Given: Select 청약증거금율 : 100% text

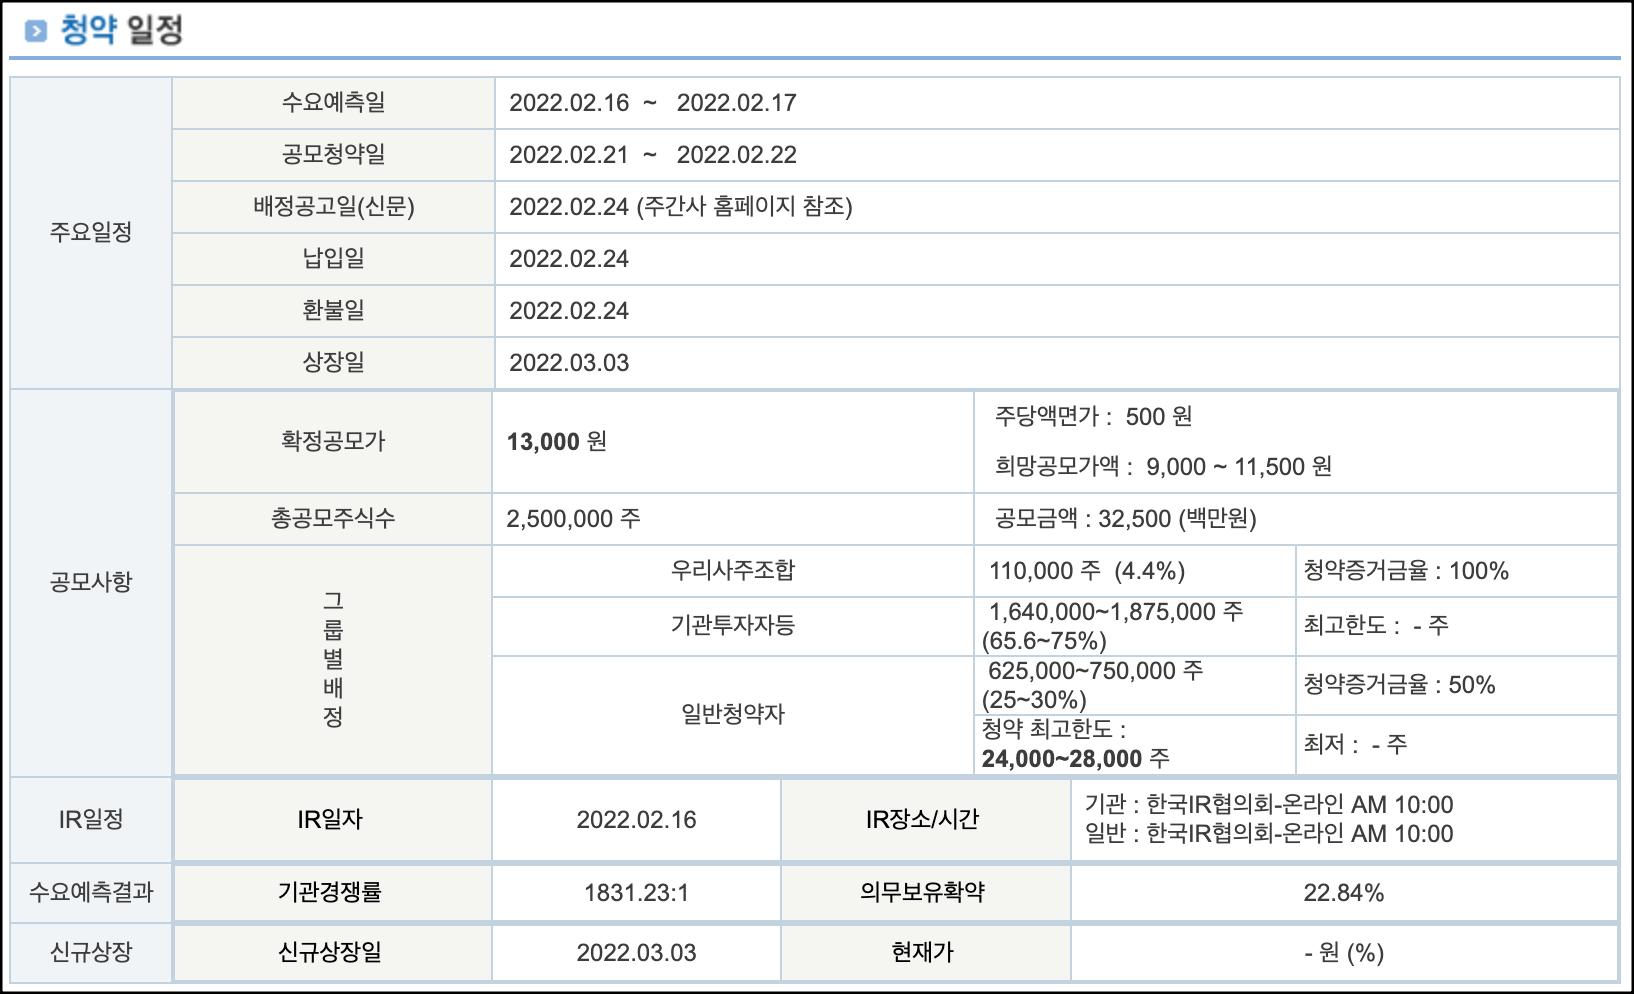Looking at the screenshot, I should [1406, 571].
